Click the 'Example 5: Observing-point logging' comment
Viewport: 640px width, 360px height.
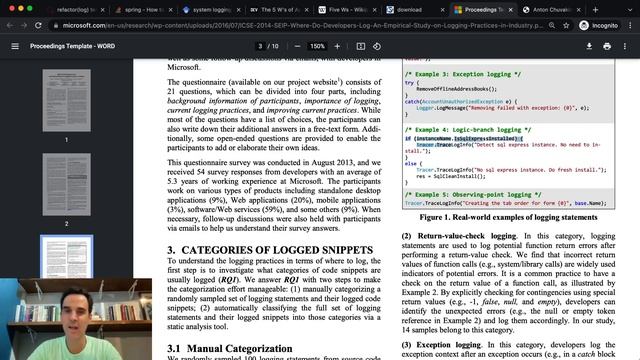pyautogui.click(x=473, y=195)
